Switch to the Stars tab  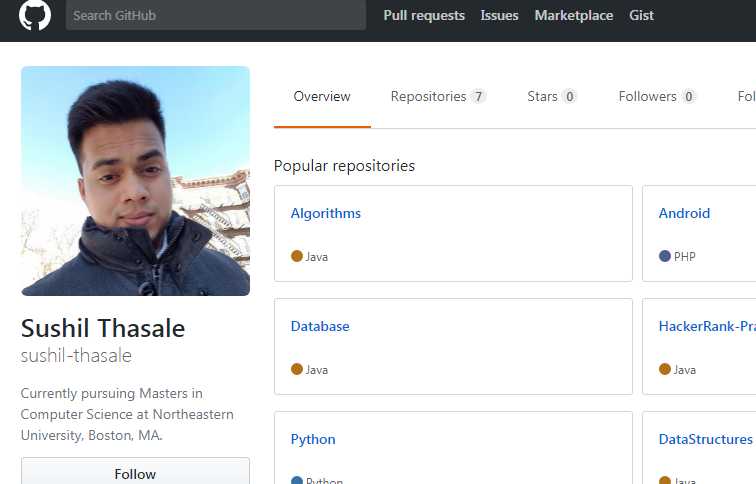[552, 97]
